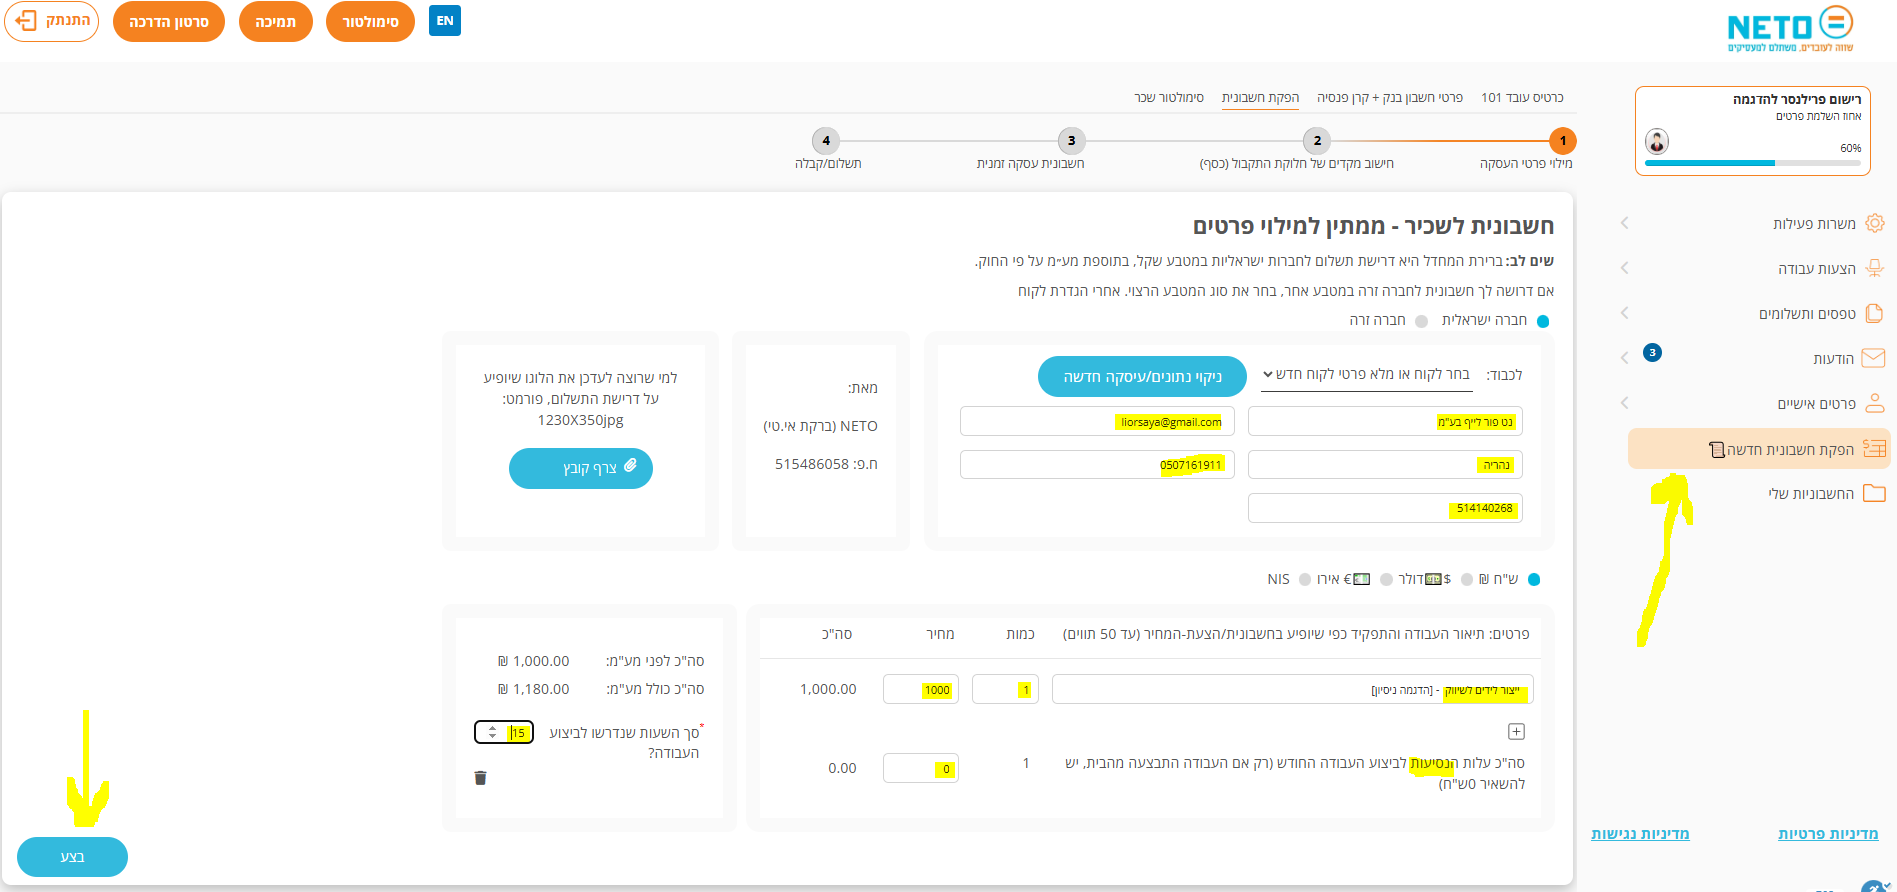
Task: Click the בצע submit button
Action: click(72, 857)
